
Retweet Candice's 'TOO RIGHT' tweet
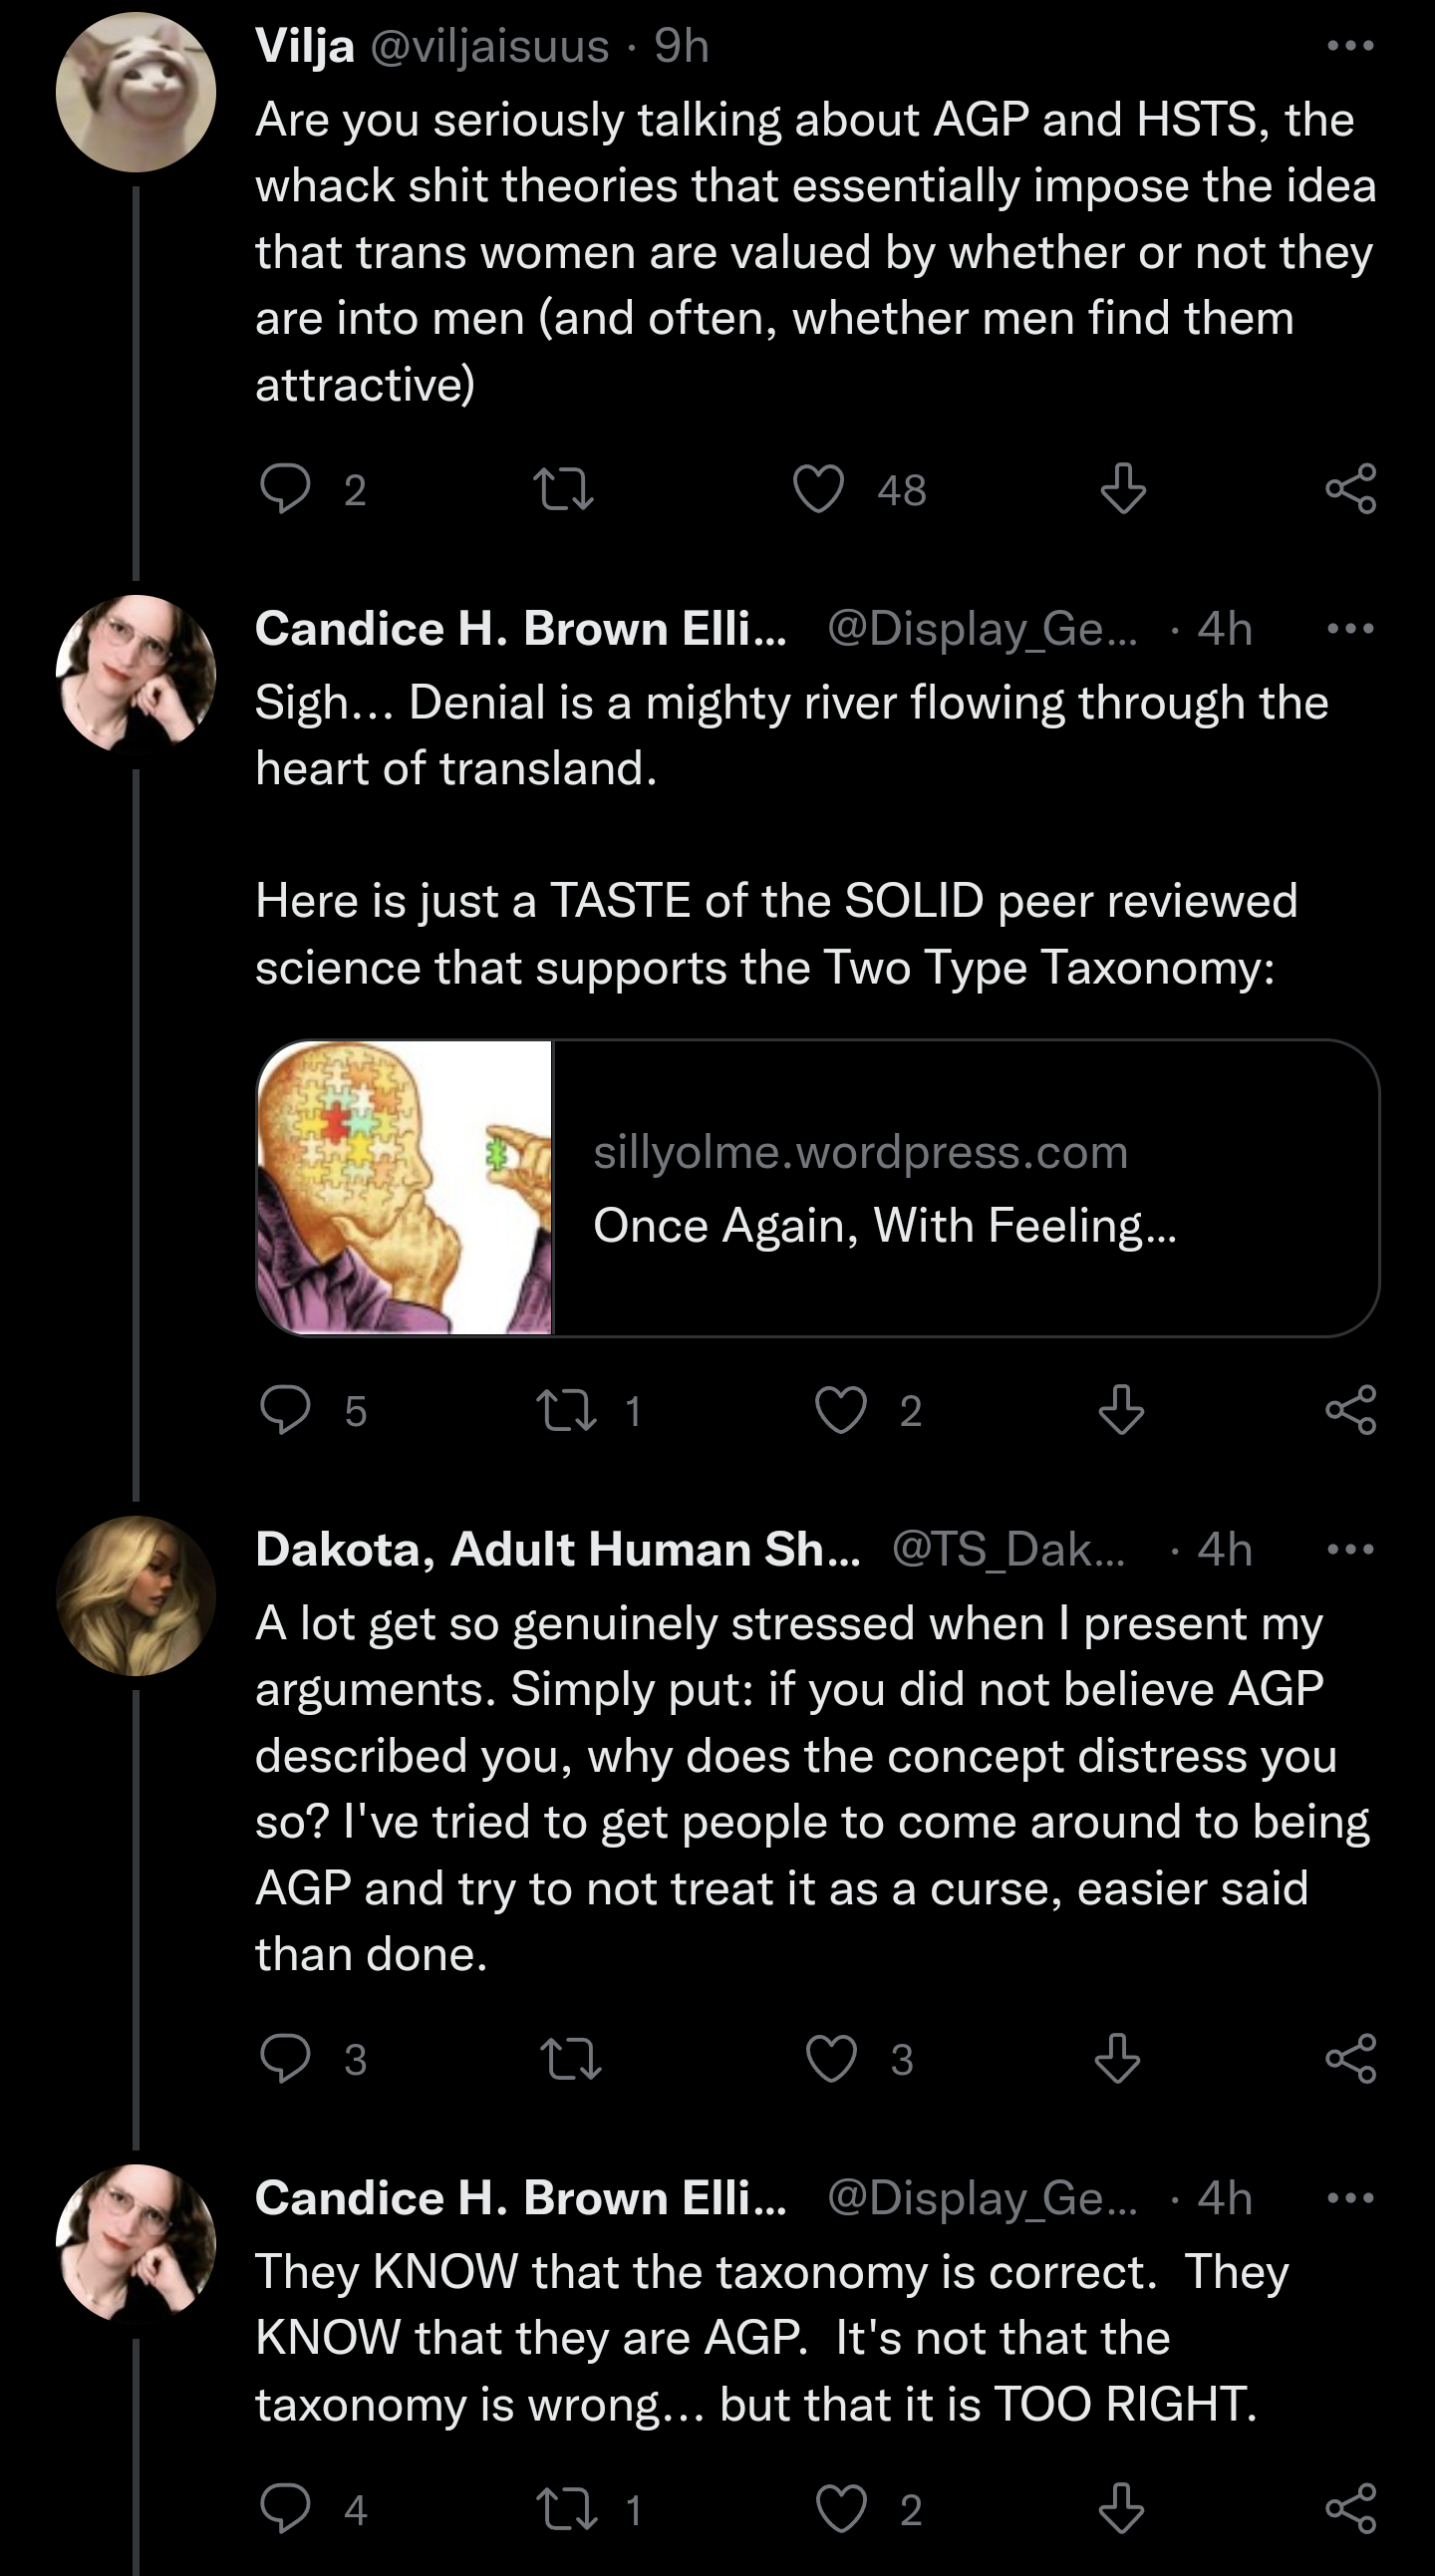pyautogui.click(x=567, y=2509)
